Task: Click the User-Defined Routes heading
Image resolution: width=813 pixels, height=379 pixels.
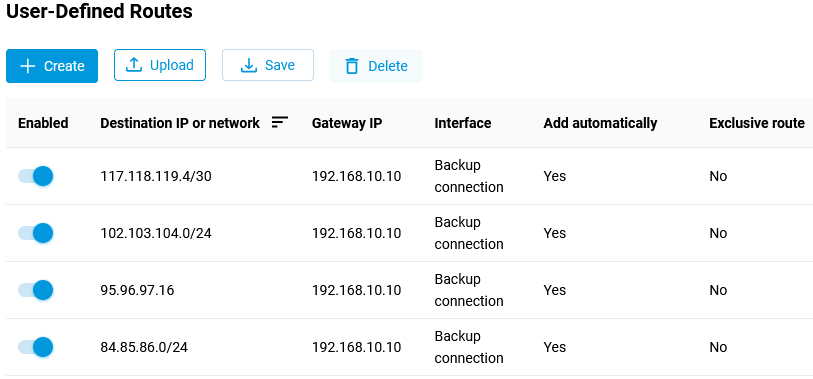Action: pos(99,11)
